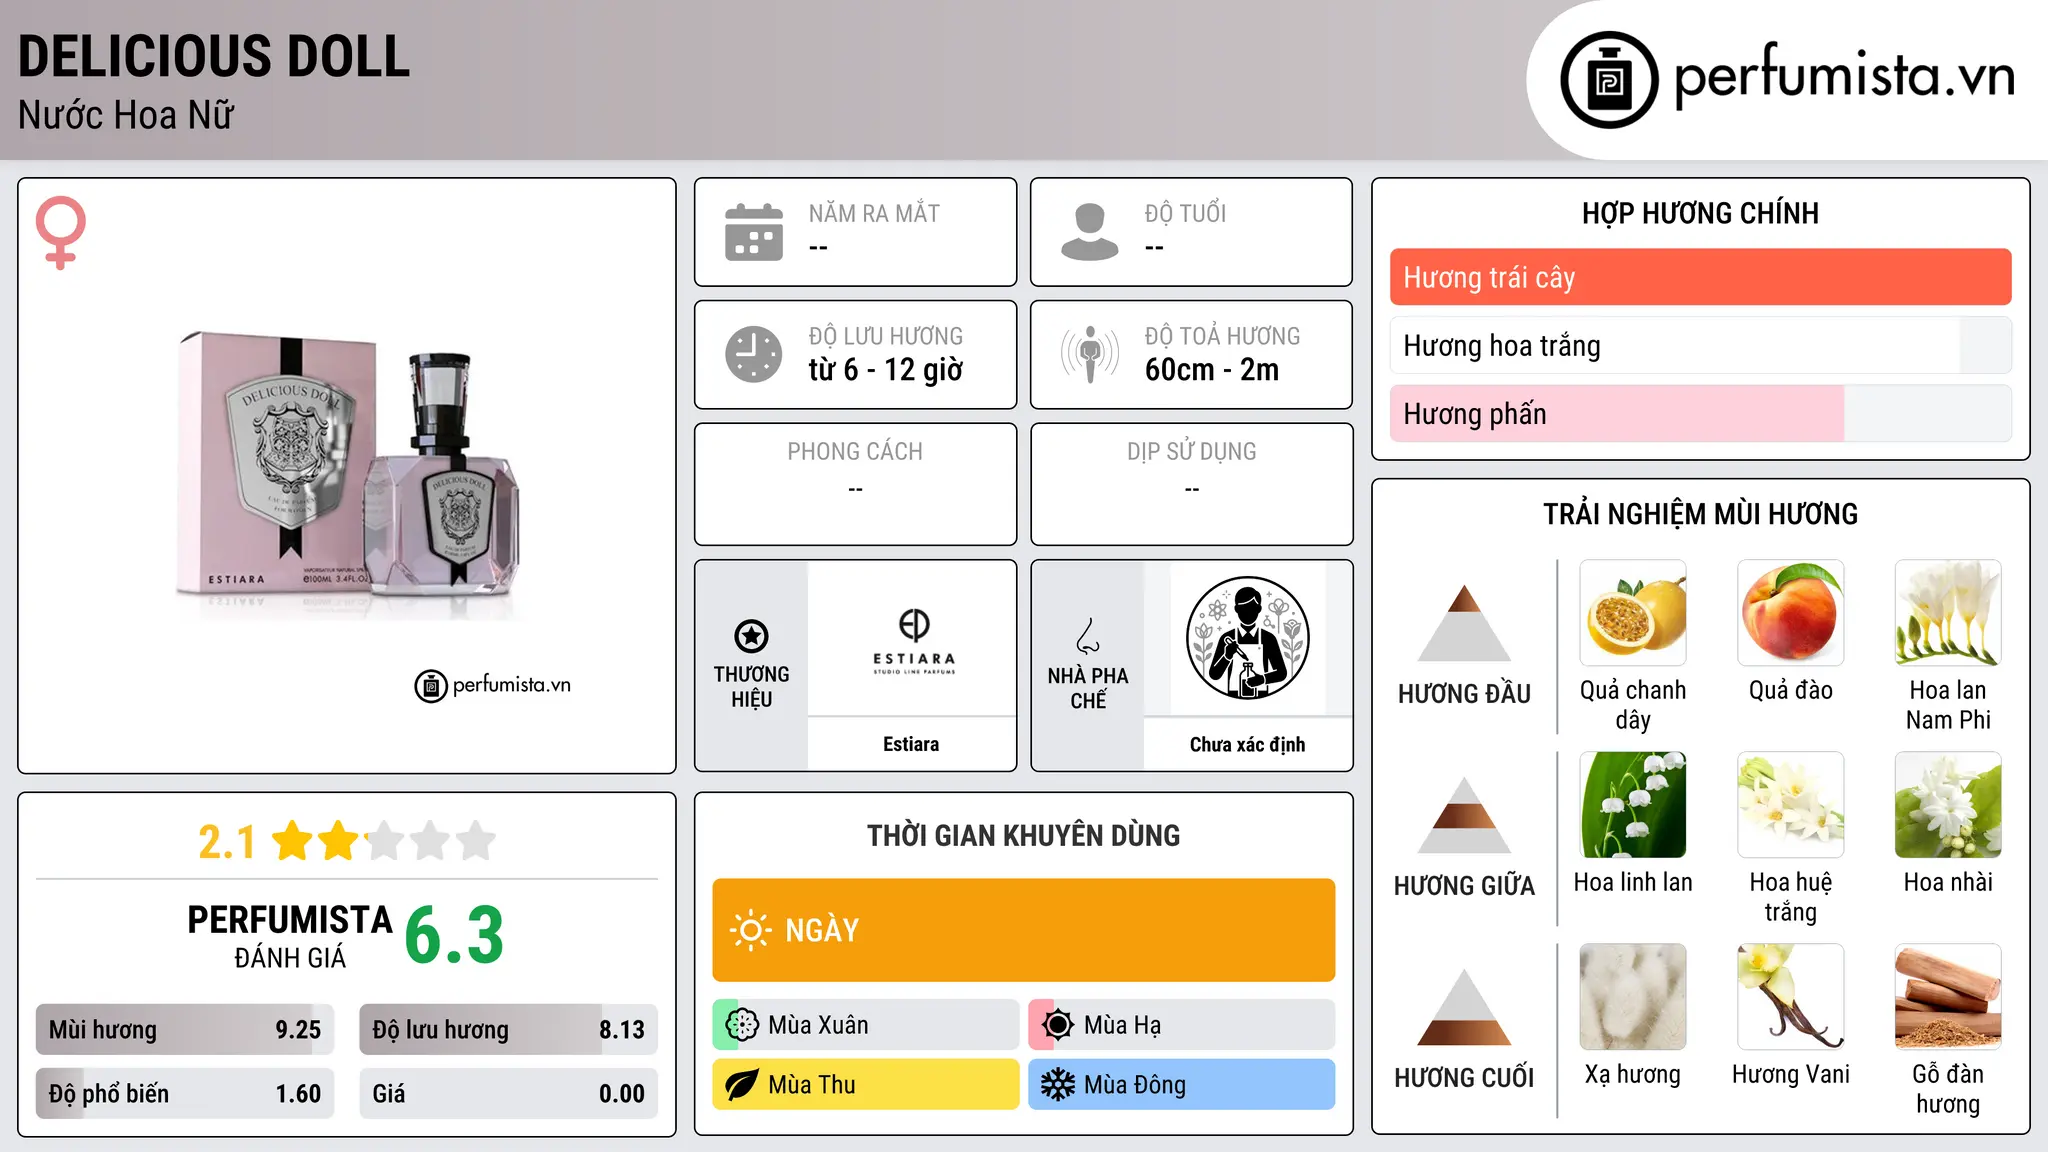Click the winter snowflake icon
The image size is (2048, 1152).
click(1058, 1085)
